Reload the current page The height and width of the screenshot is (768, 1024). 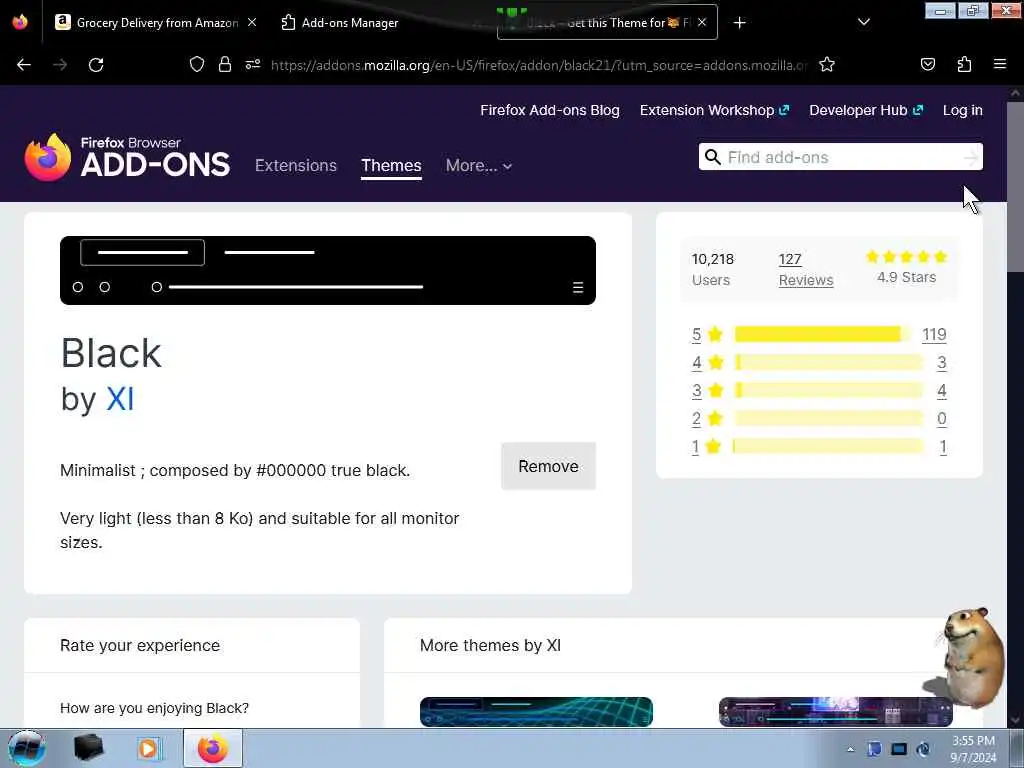96,65
